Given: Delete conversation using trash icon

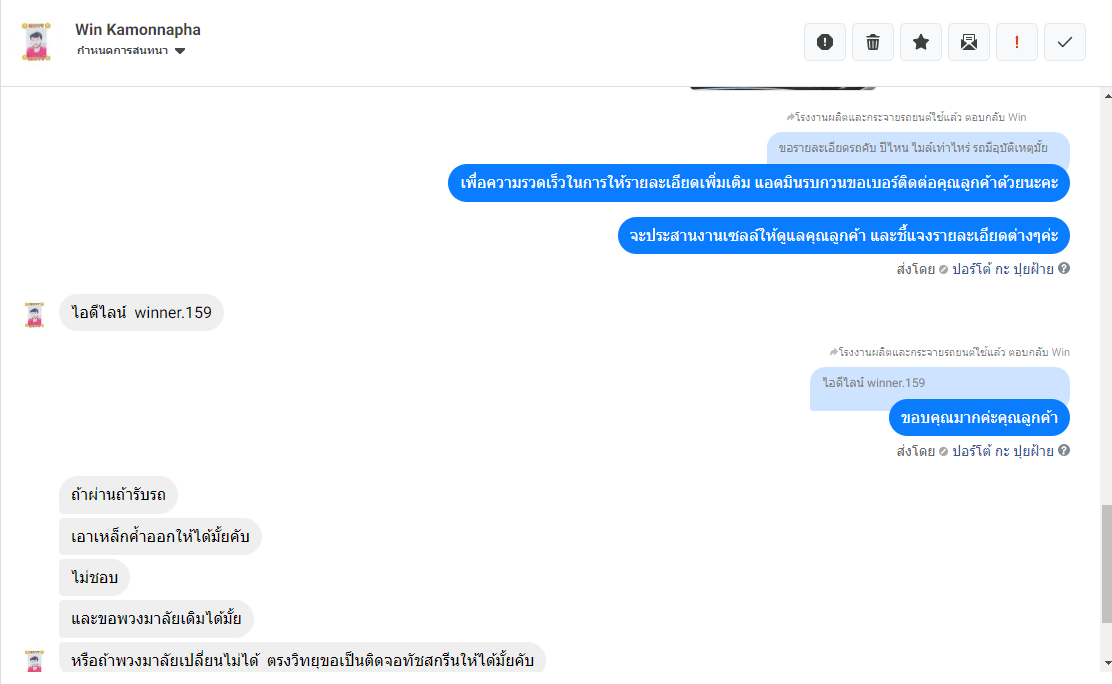Looking at the screenshot, I should pyautogui.click(x=873, y=42).
